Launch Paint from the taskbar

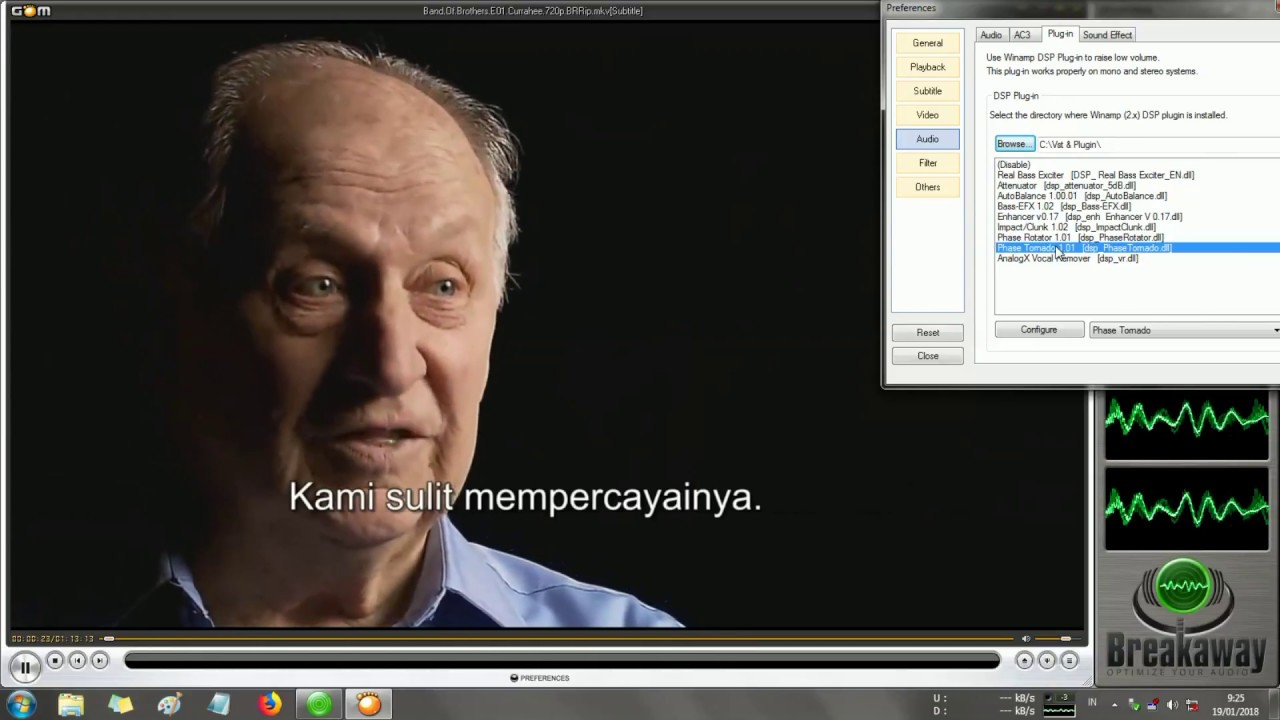click(x=170, y=704)
